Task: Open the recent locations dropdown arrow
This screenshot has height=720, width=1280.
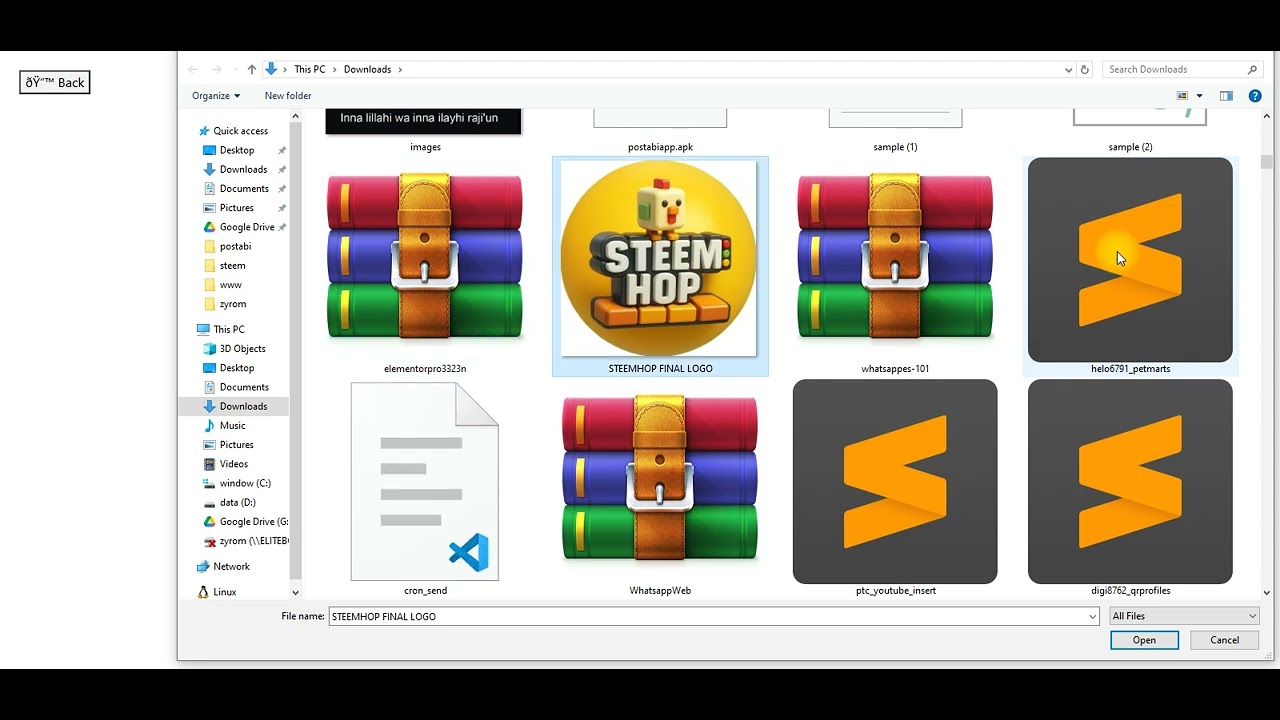Action: 234,70
